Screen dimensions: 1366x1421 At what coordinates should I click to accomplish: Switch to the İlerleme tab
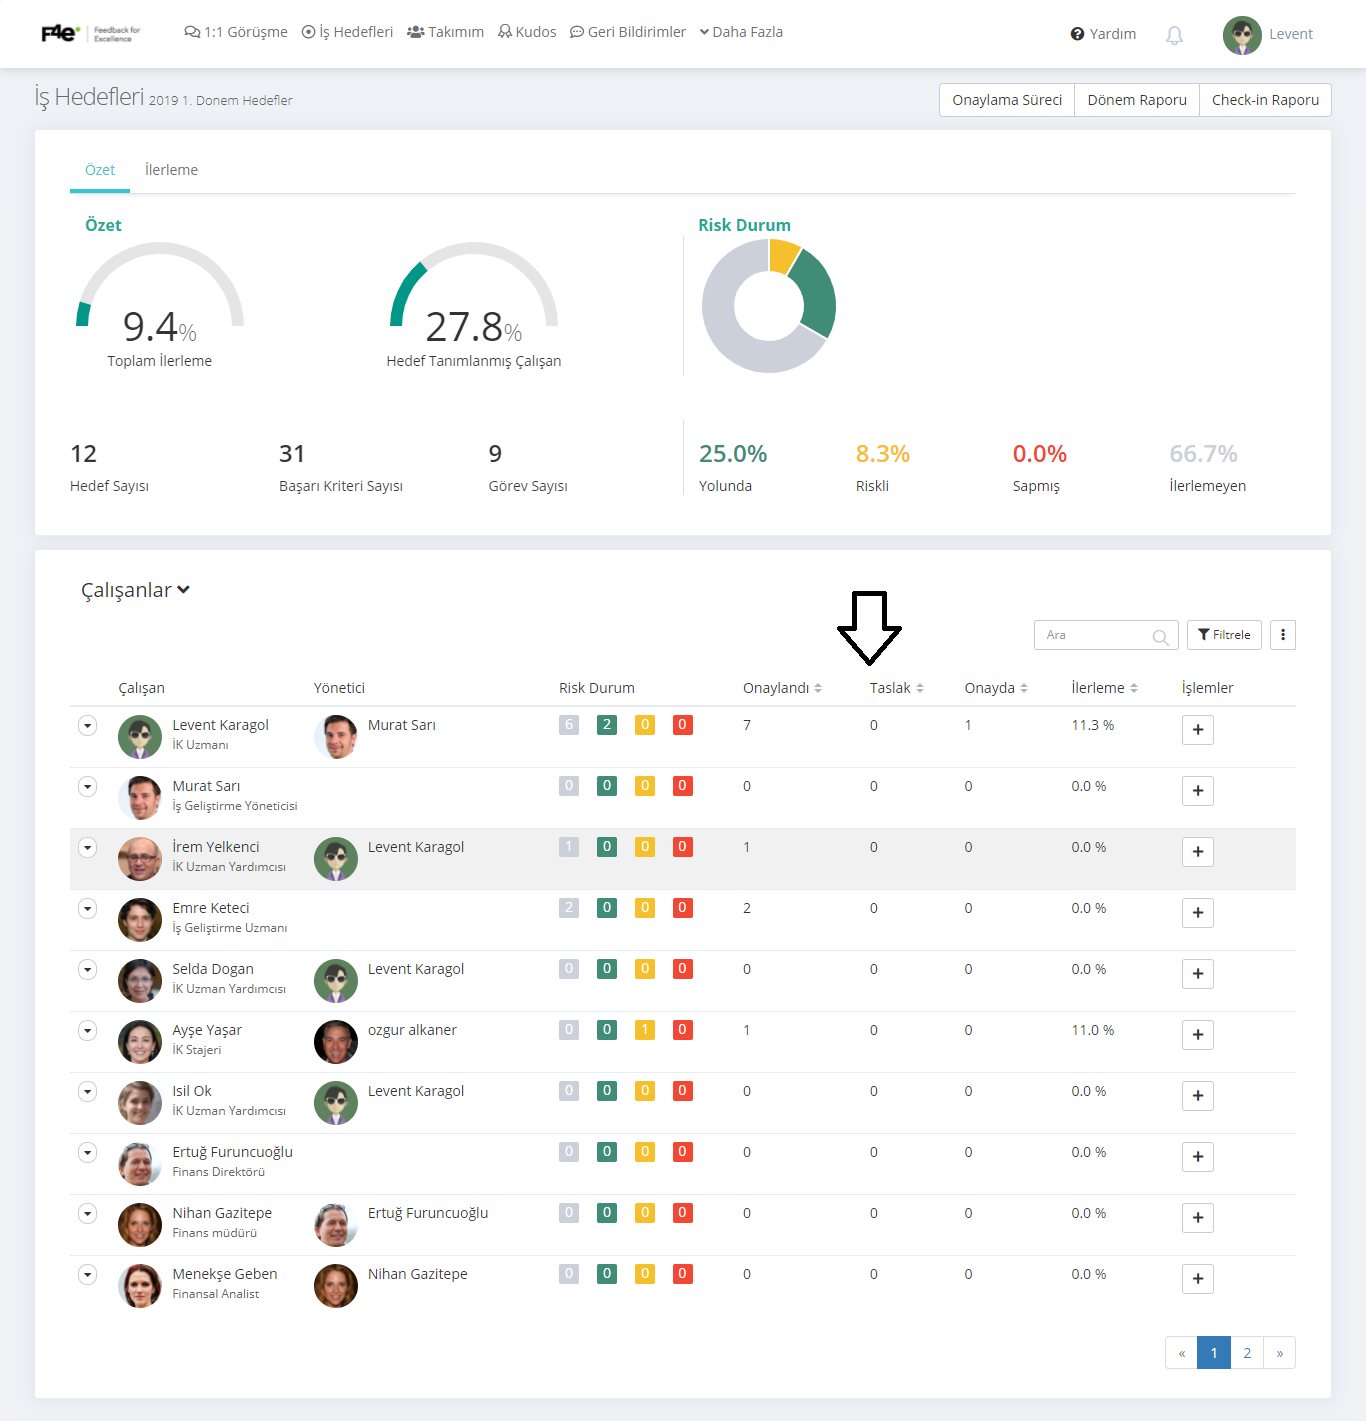click(171, 170)
